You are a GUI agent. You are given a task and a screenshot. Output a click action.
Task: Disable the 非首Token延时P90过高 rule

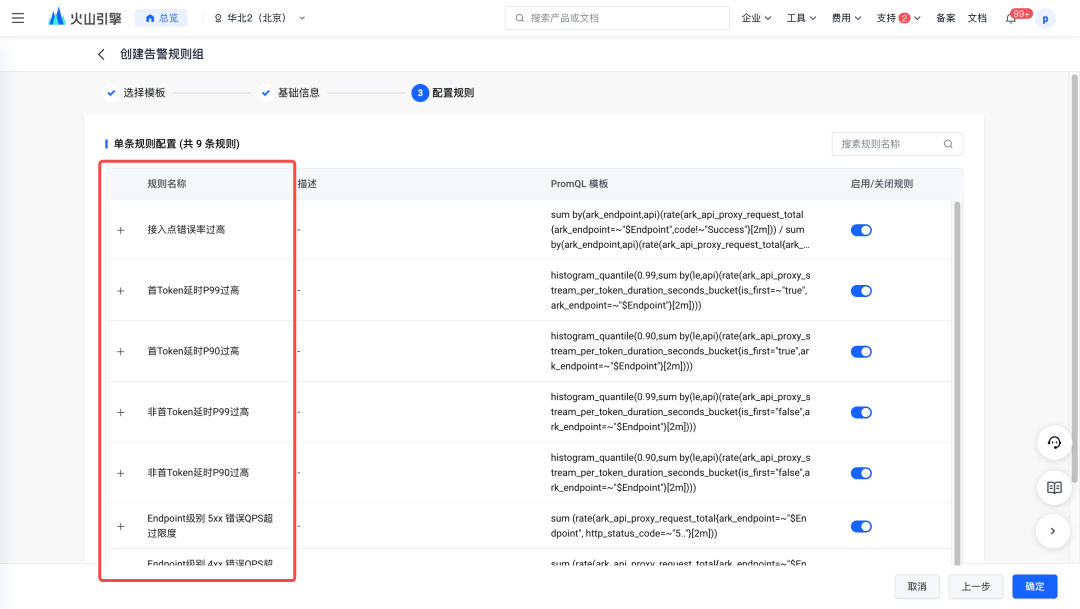tap(861, 473)
